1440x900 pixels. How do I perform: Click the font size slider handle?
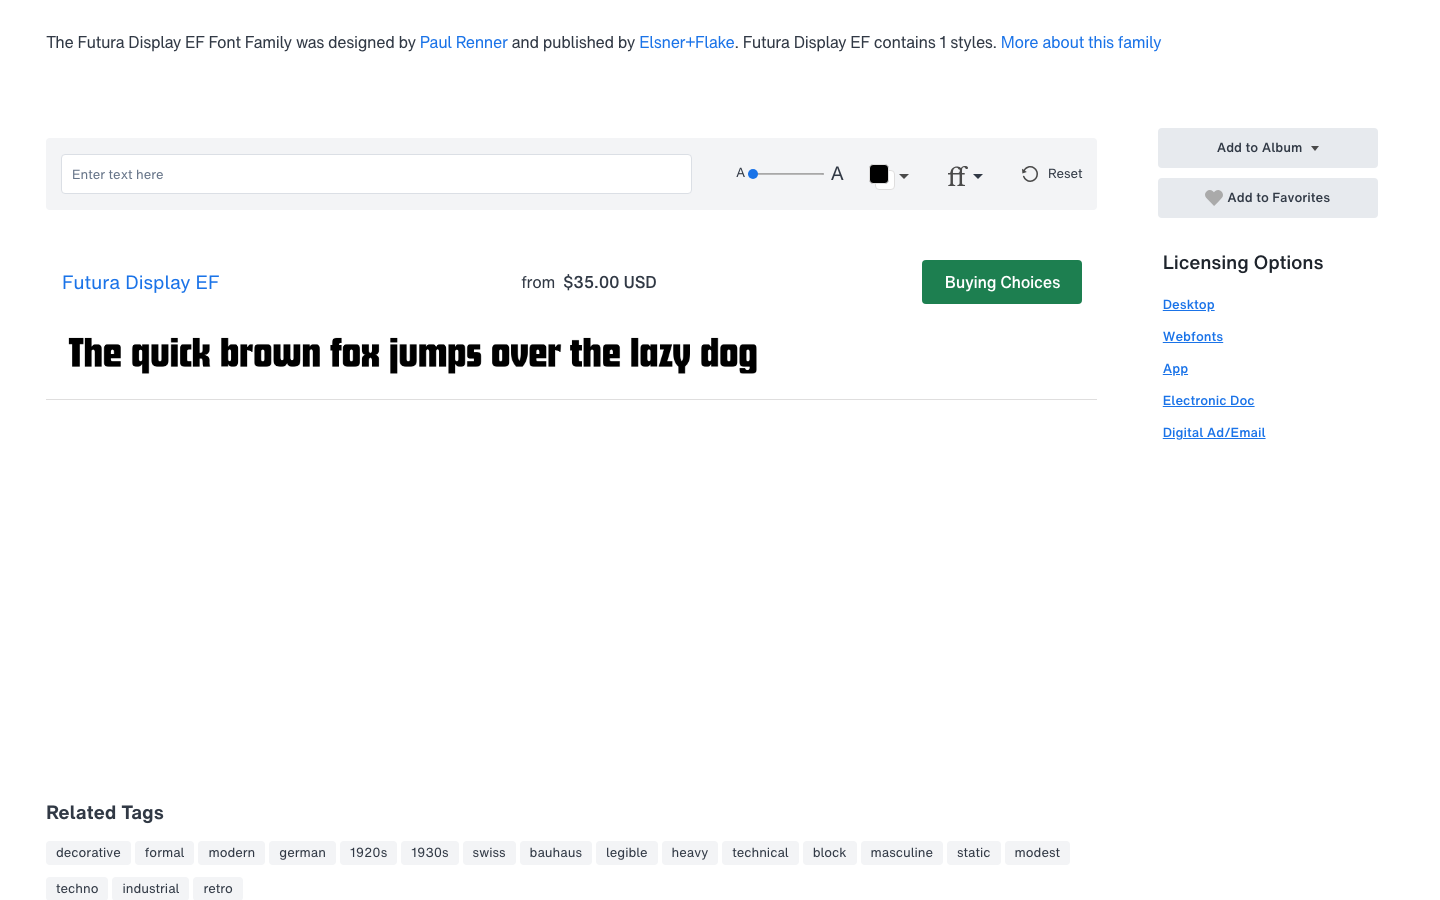click(x=753, y=174)
